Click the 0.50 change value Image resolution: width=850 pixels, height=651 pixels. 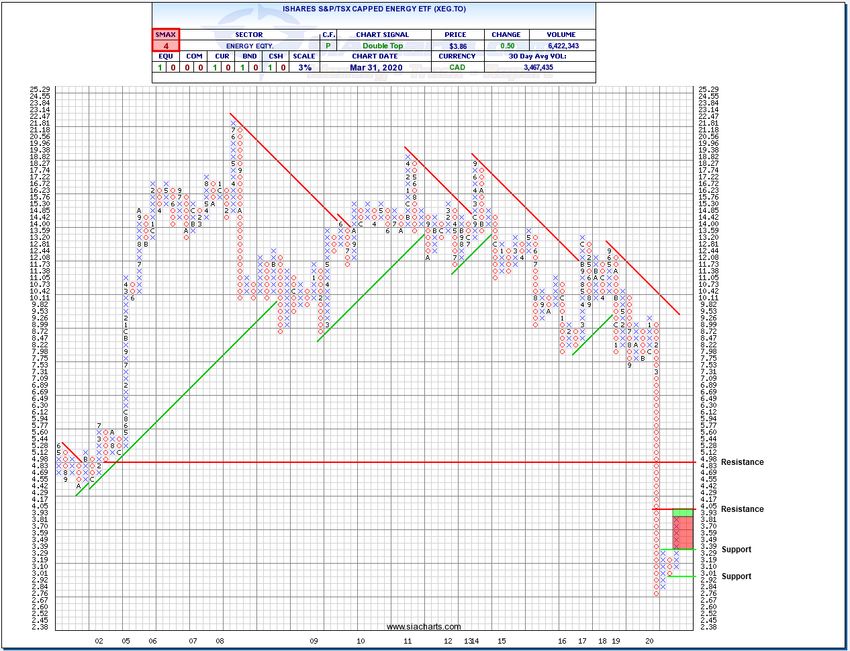(x=507, y=46)
